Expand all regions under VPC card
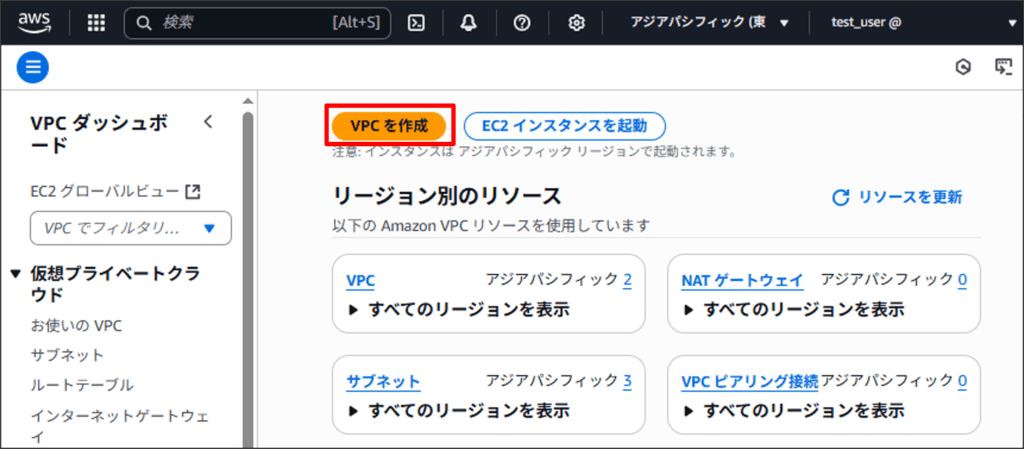 458,309
